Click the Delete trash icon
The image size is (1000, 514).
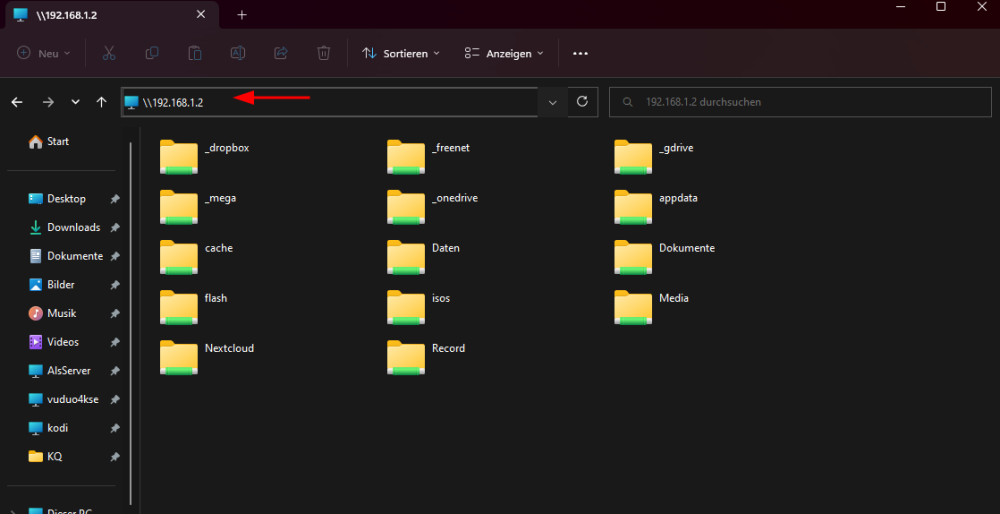(x=324, y=54)
